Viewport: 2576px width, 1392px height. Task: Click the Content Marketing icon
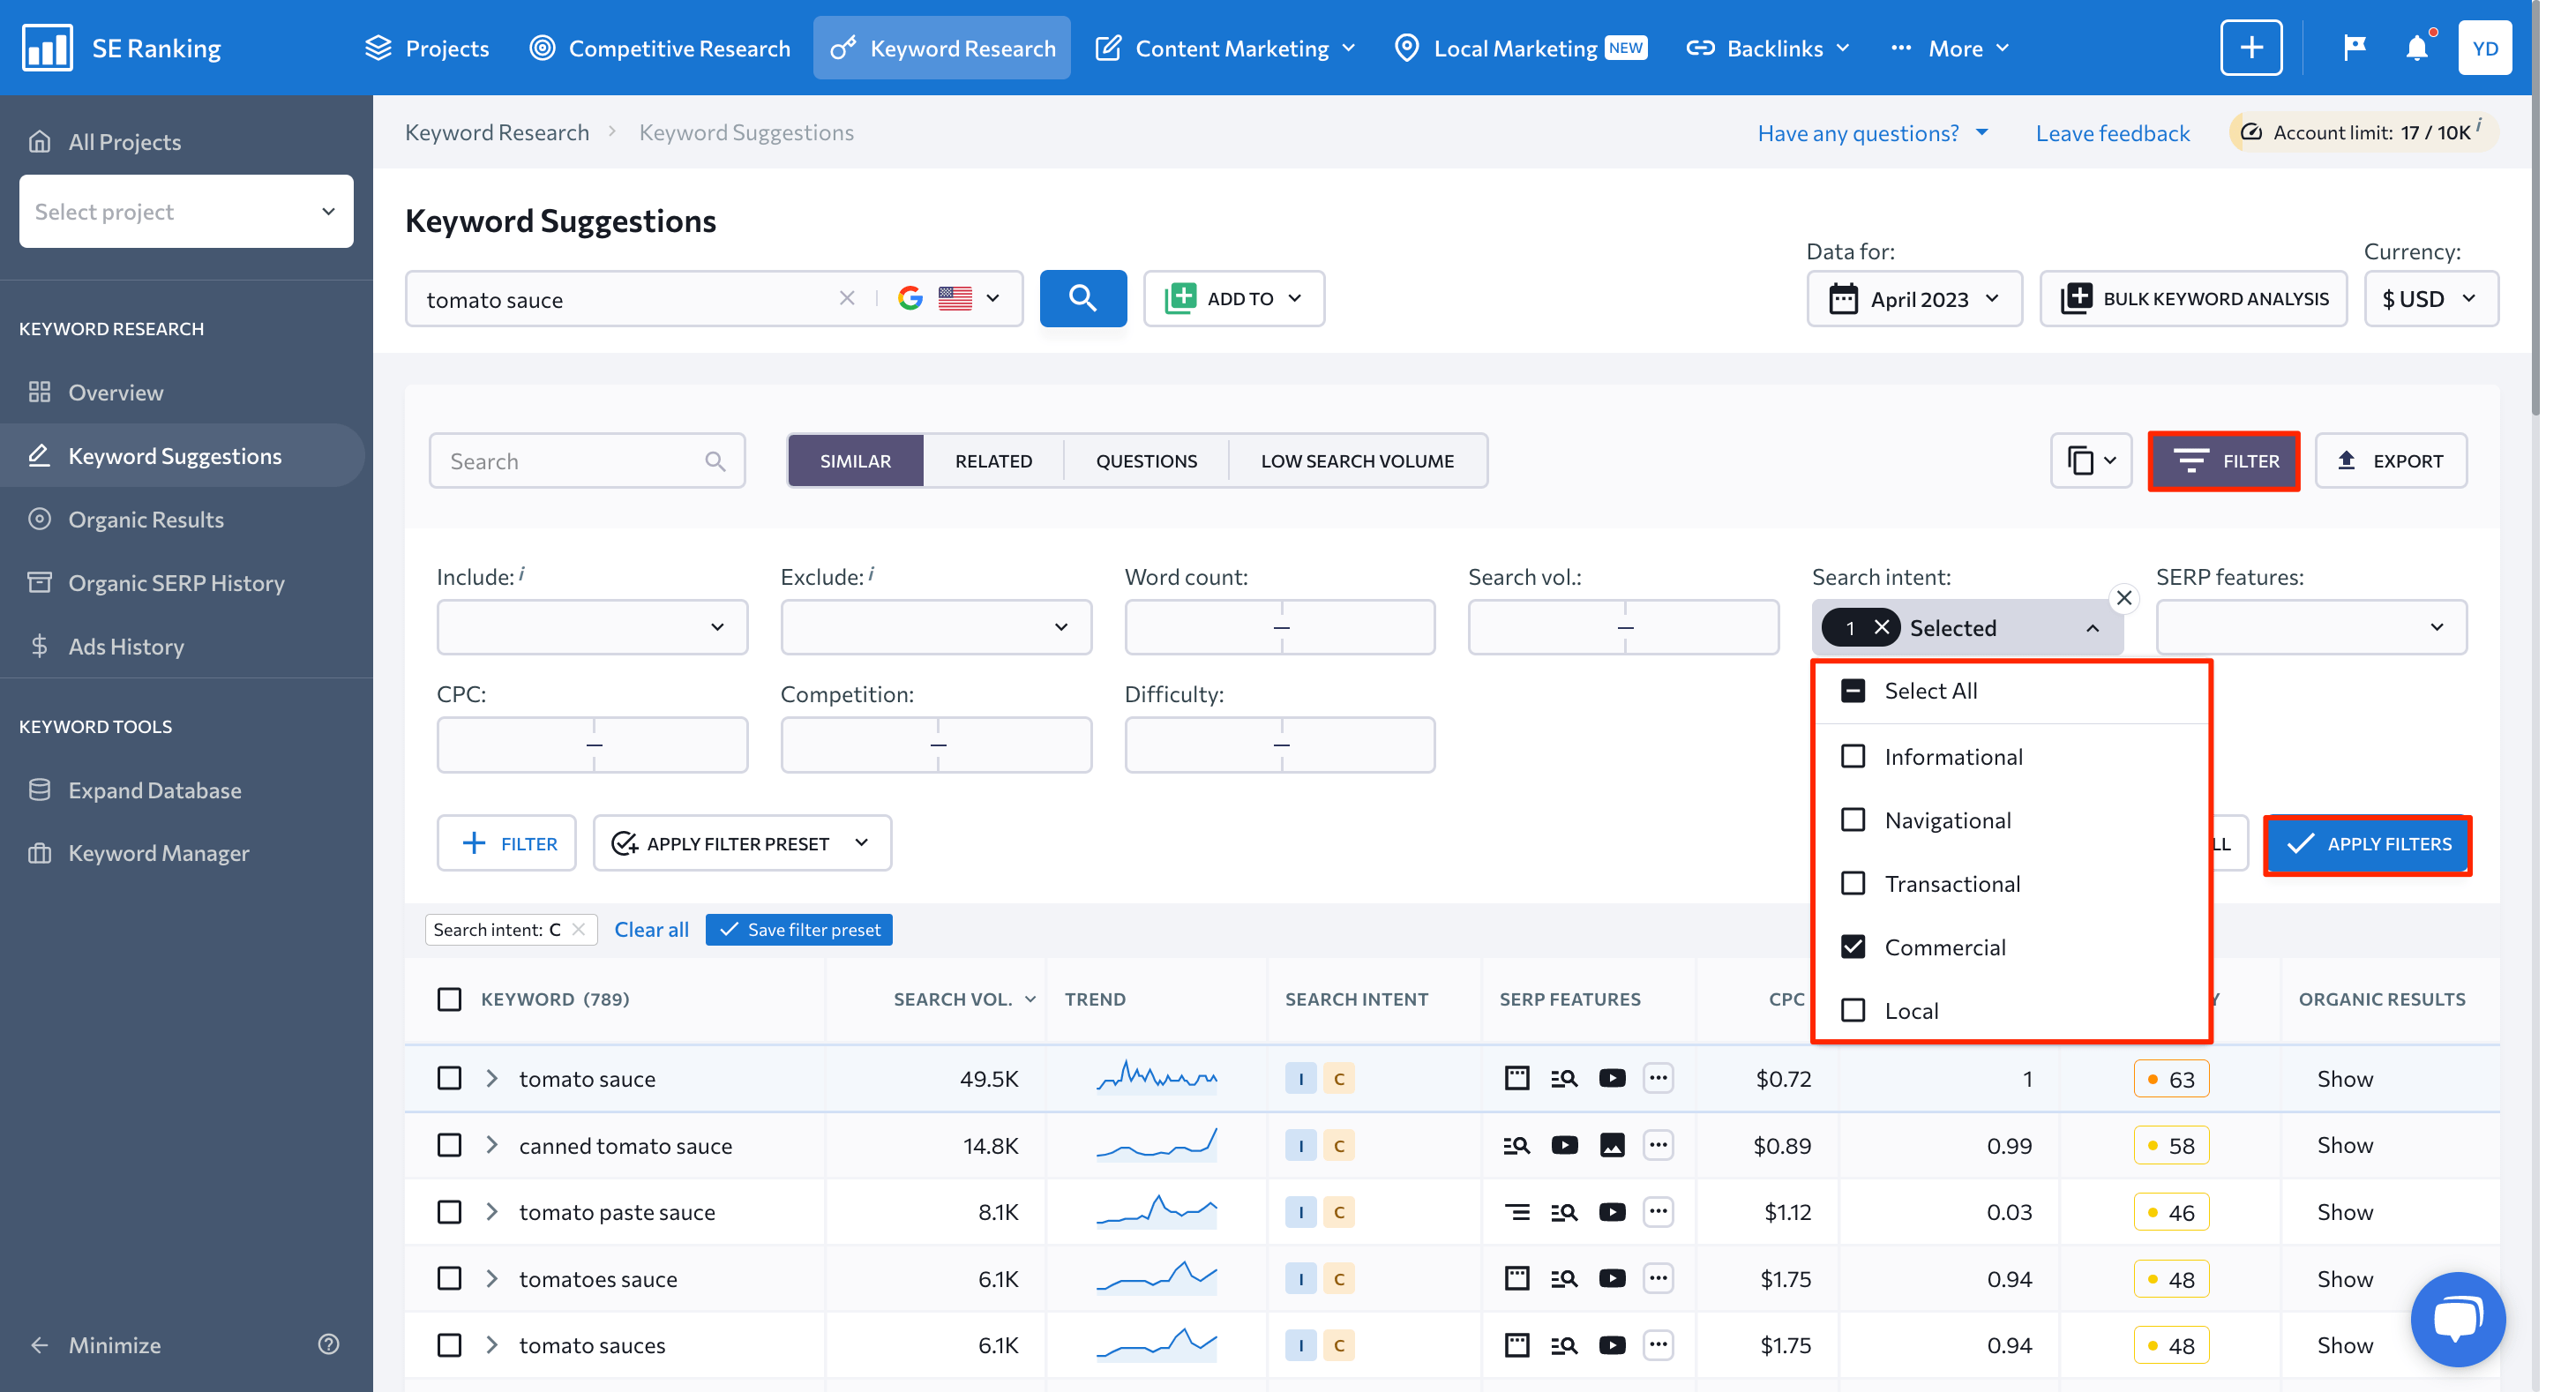1109,46
